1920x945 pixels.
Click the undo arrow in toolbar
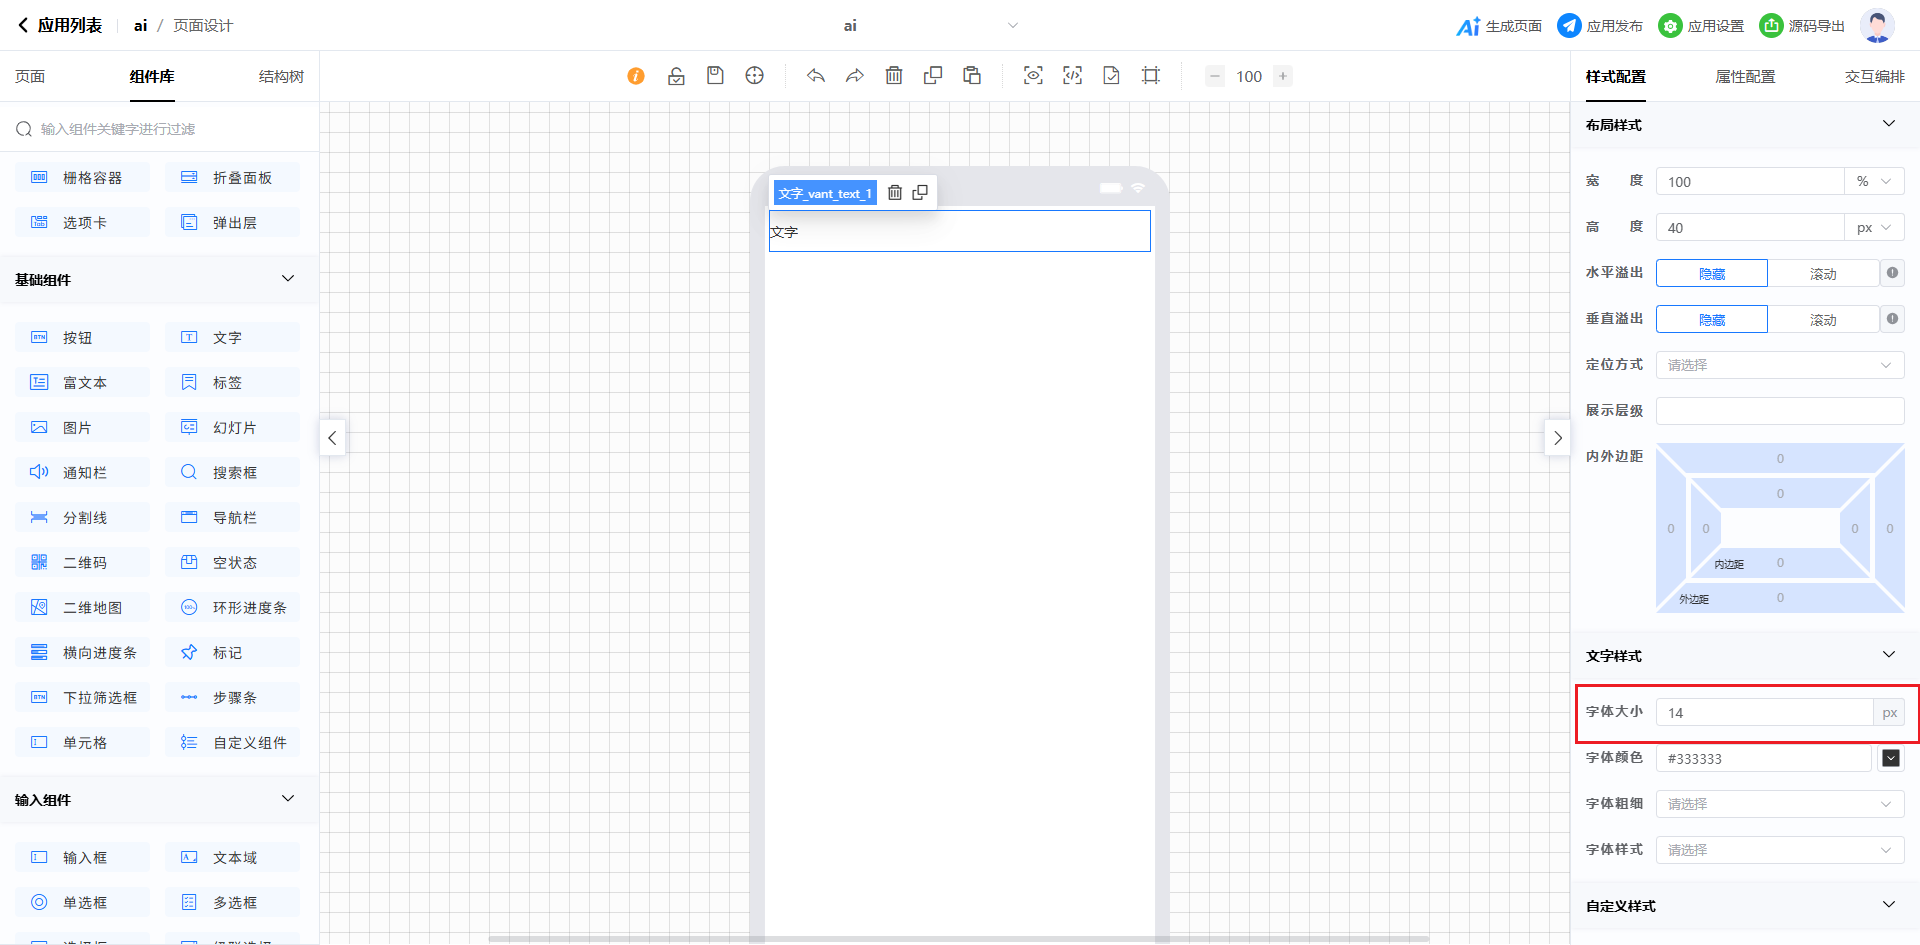click(x=816, y=76)
